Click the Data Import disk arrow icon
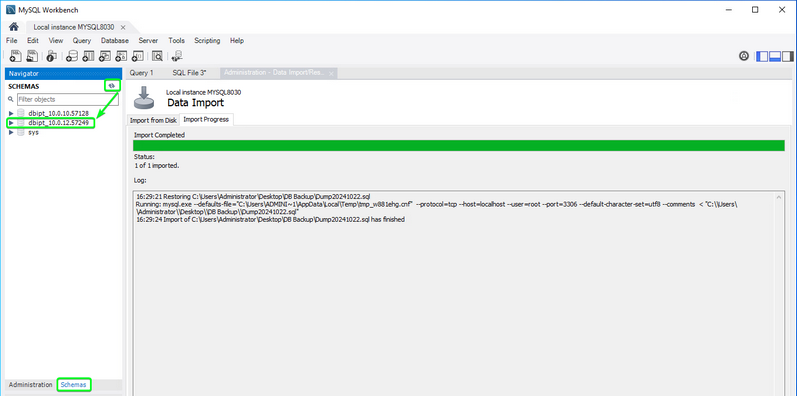The width and height of the screenshot is (797, 396). (x=144, y=98)
